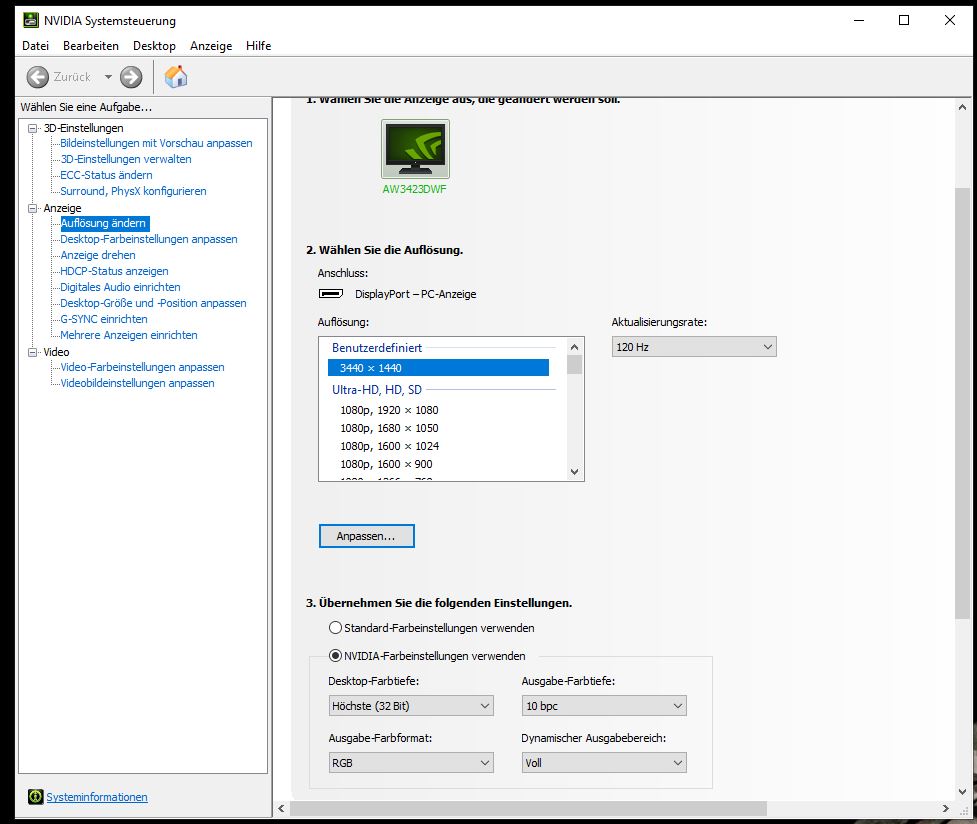Open ECC-Status ändern

point(107,175)
